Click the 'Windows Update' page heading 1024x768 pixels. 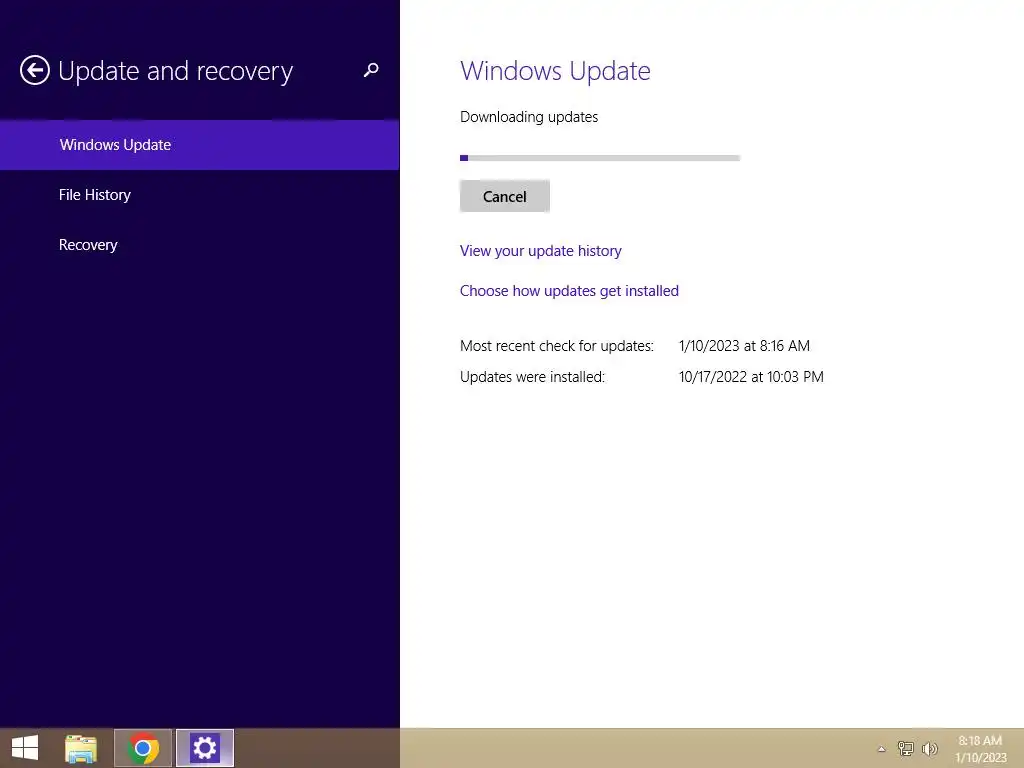tap(555, 71)
